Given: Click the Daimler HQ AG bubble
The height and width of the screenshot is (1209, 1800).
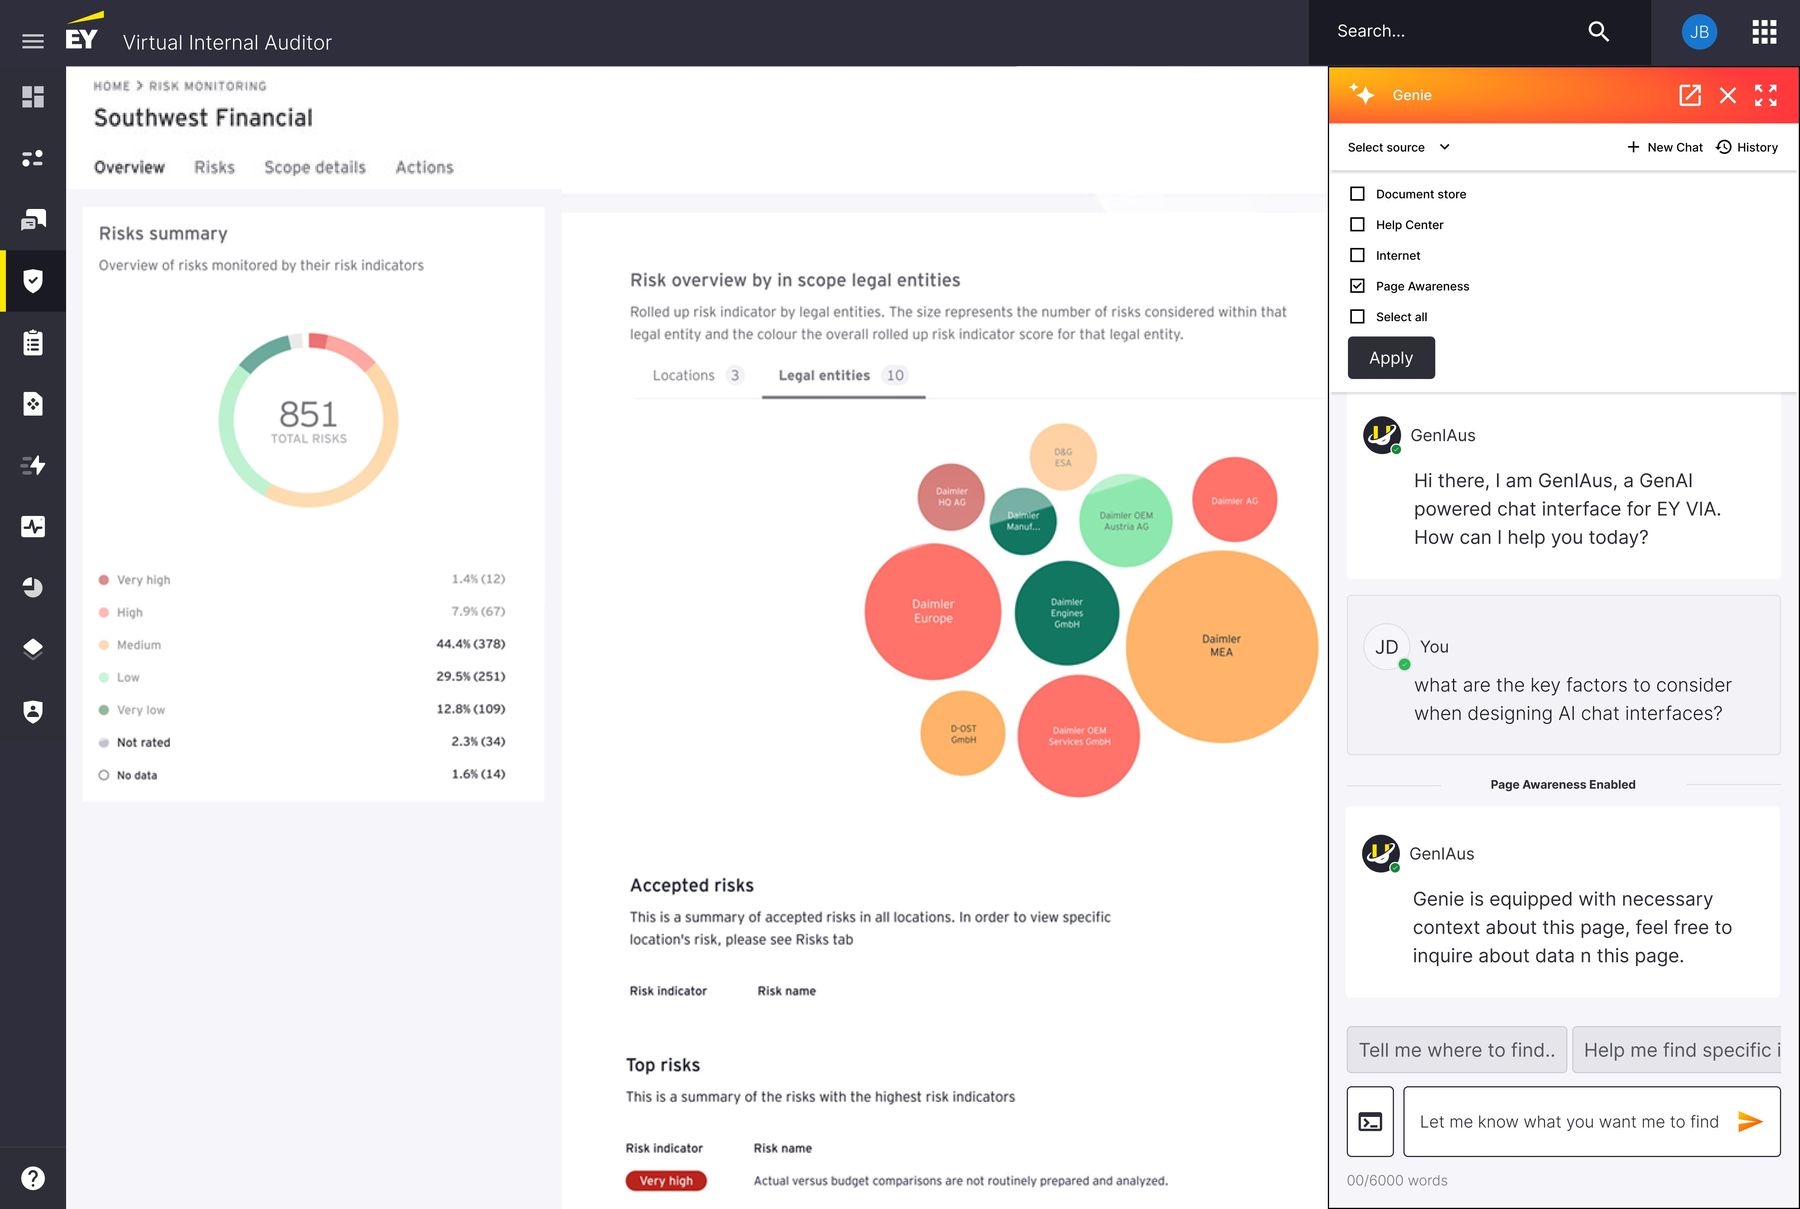Looking at the screenshot, I should pos(952,497).
